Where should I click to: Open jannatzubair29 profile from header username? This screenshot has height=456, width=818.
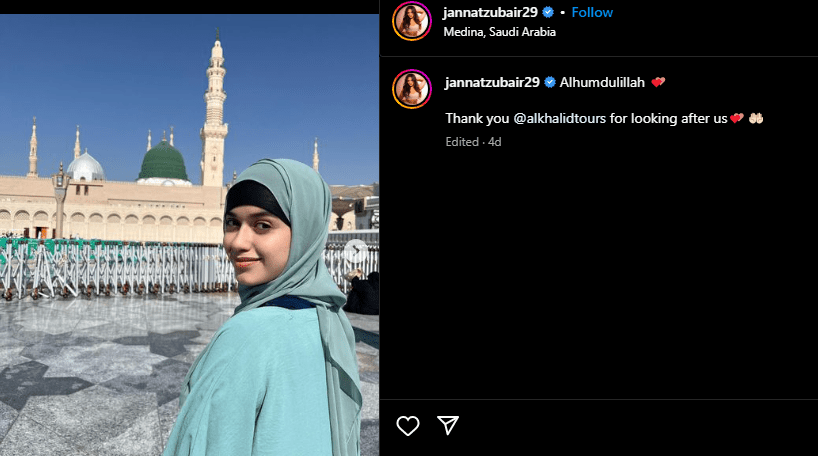click(490, 13)
